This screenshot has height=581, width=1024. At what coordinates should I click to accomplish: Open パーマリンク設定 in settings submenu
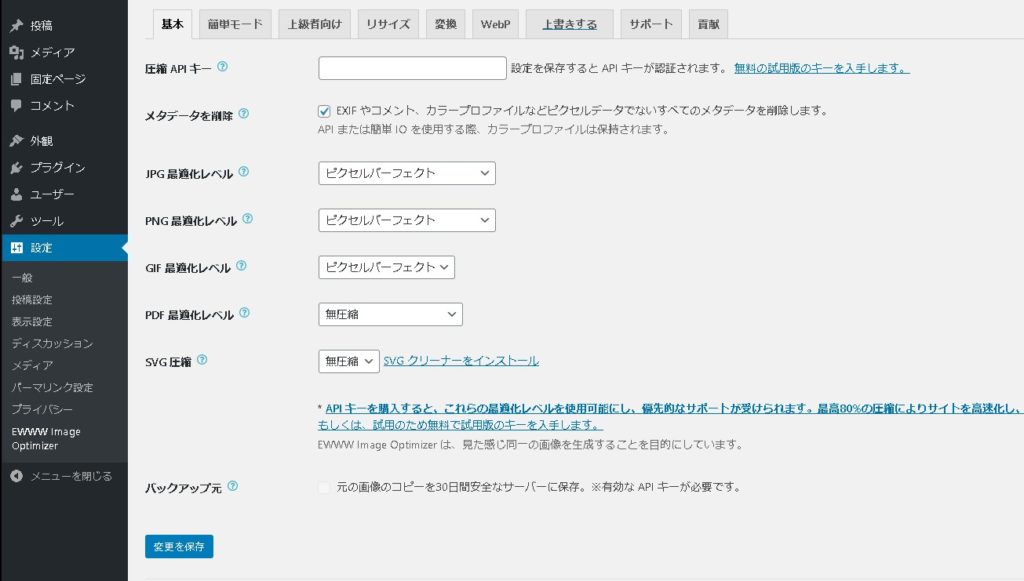(52, 387)
